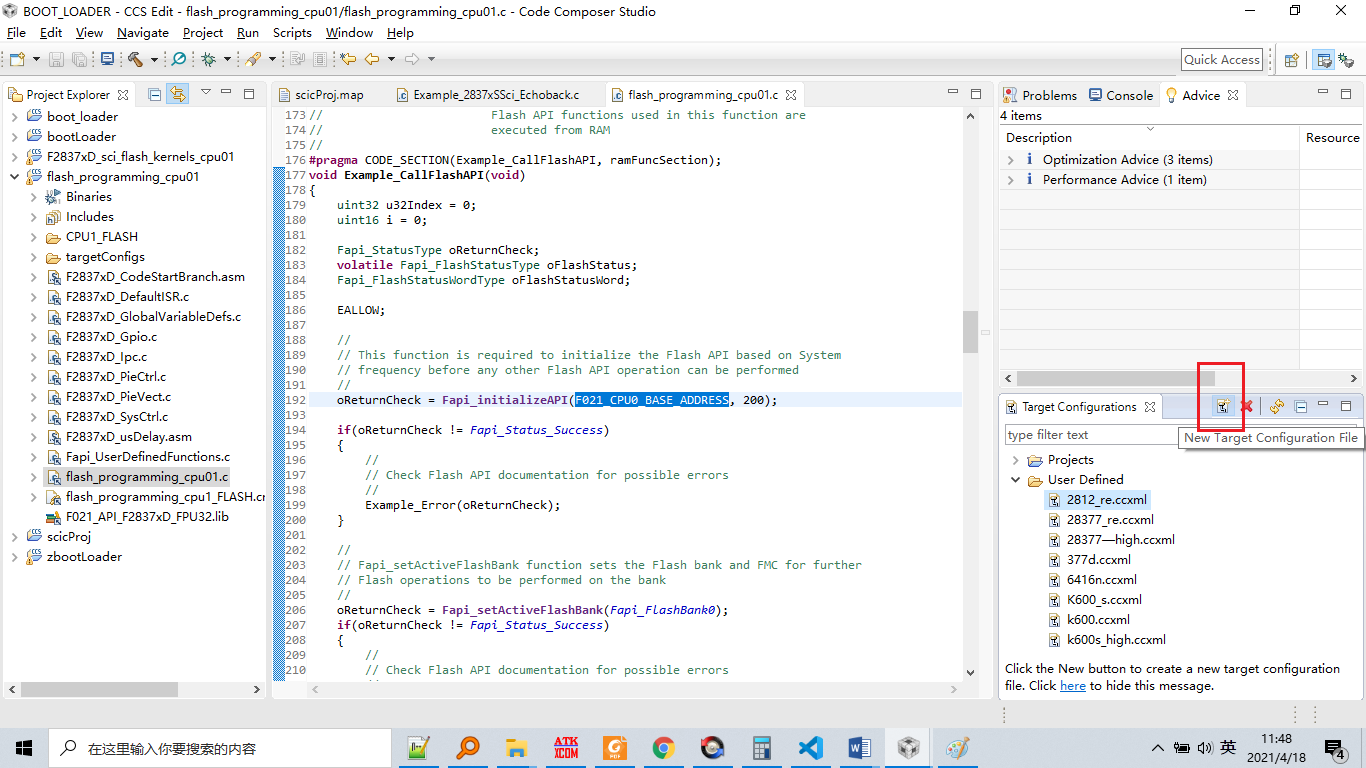Collapse the flash_programming_cpu01 project tree
This screenshot has width=1366, height=768.
(x=15, y=177)
